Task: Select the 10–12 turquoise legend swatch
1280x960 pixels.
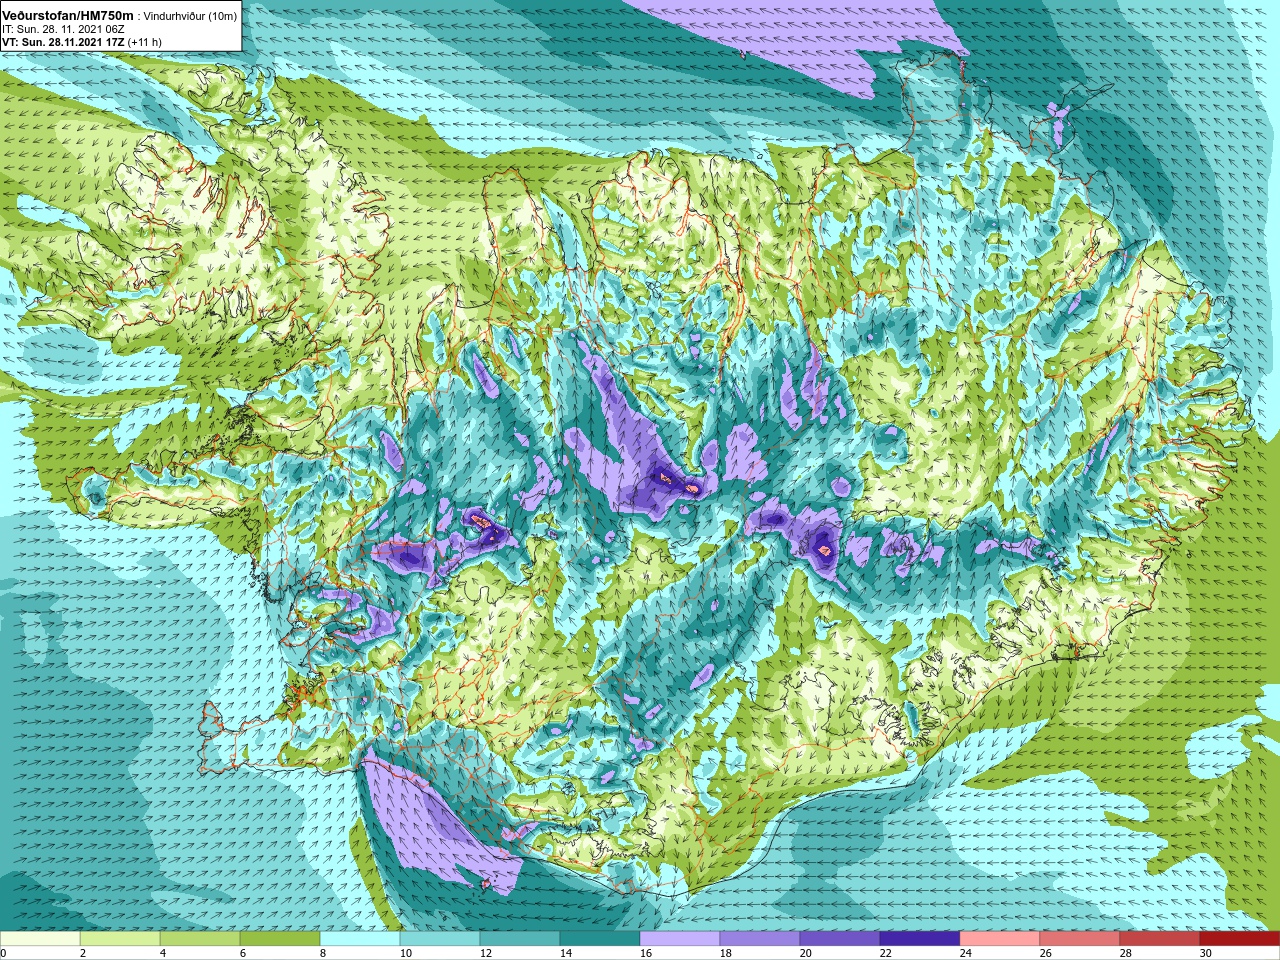Action: point(440,939)
